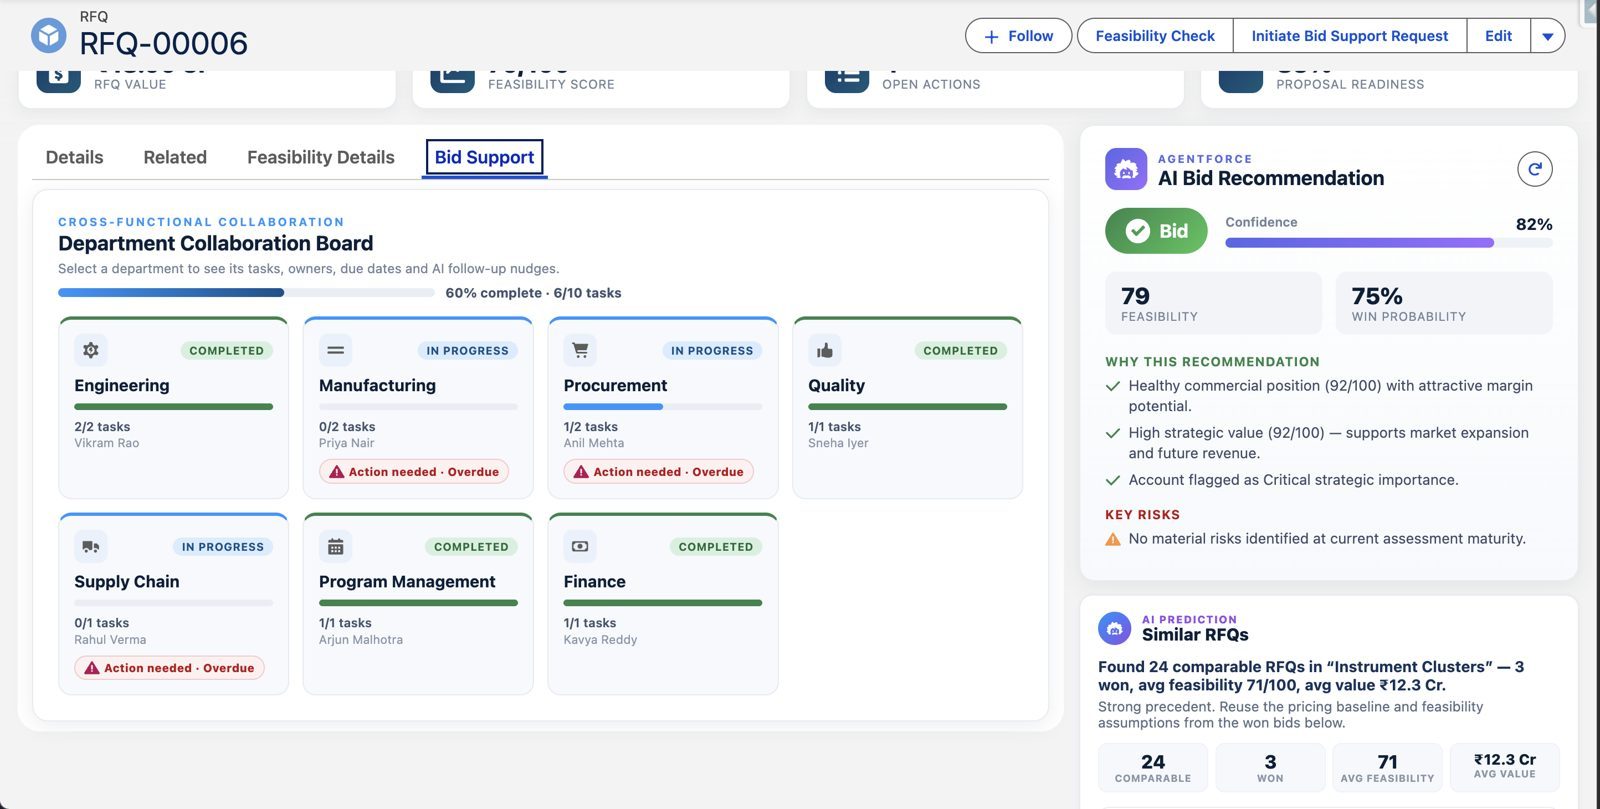Click the checkmark beside High strategic value
Screen dimensions: 1600x809
[1112, 433]
